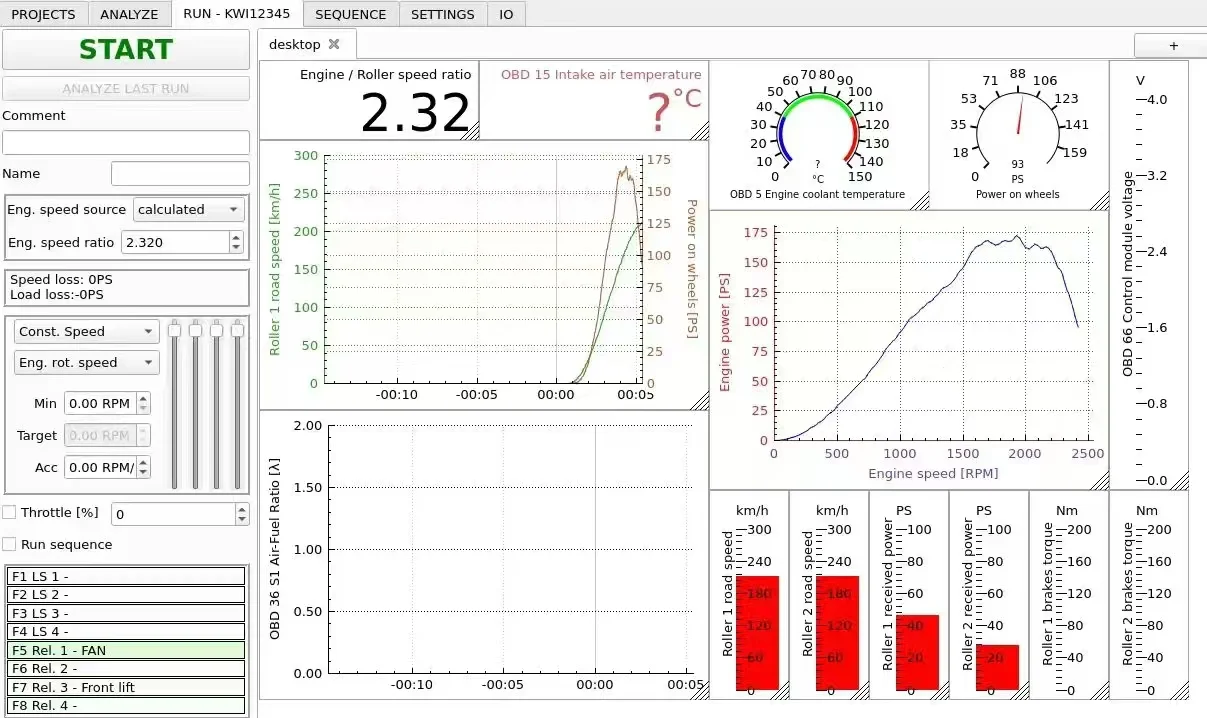
Task: Toggle output F2 LS 2
Action: tap(126, 595)
